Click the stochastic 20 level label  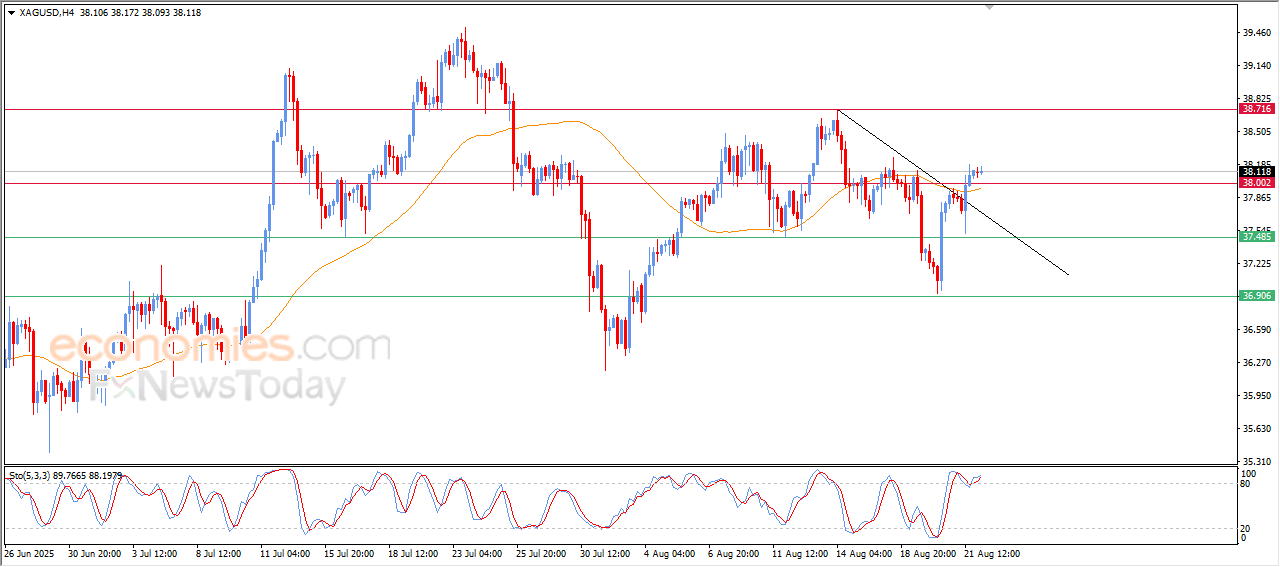coord(1245,528)
